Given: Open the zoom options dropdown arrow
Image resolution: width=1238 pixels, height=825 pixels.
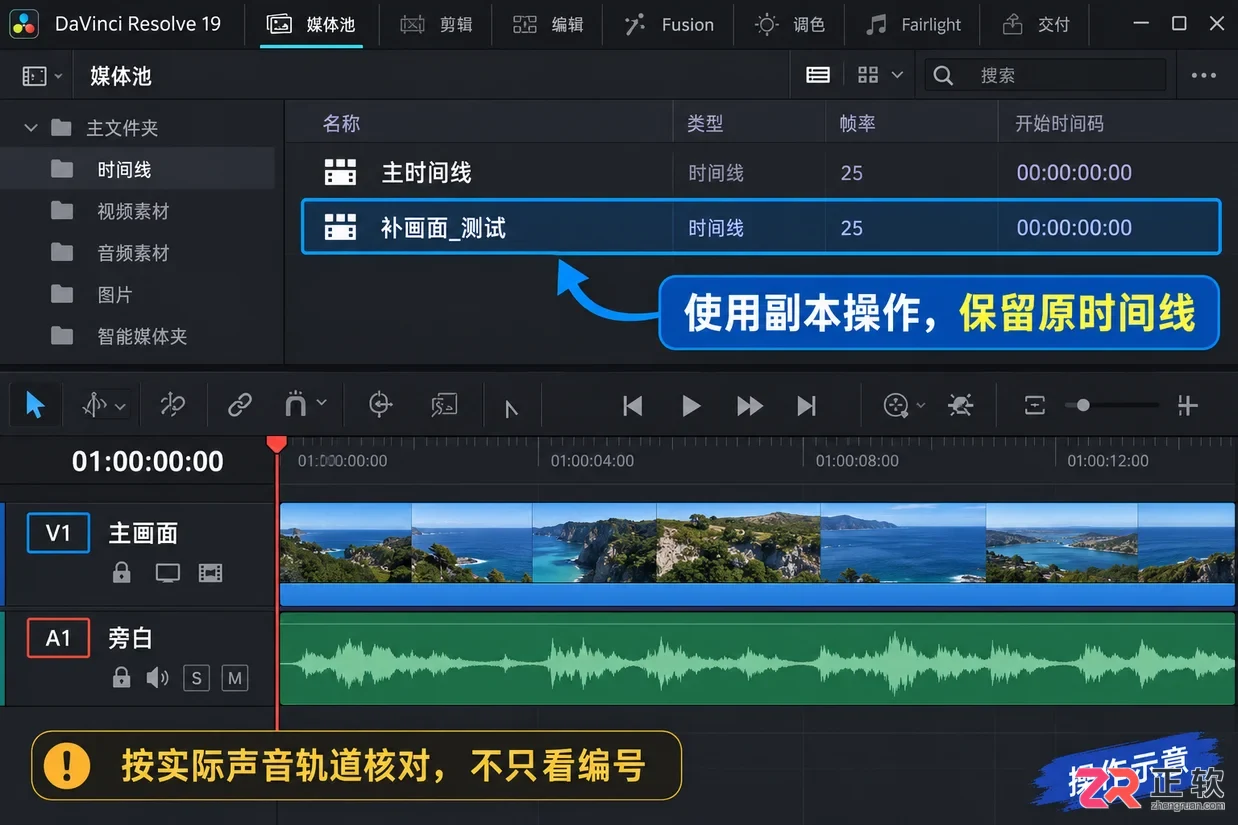Looking at the screenshot, I should coord(921,406).
